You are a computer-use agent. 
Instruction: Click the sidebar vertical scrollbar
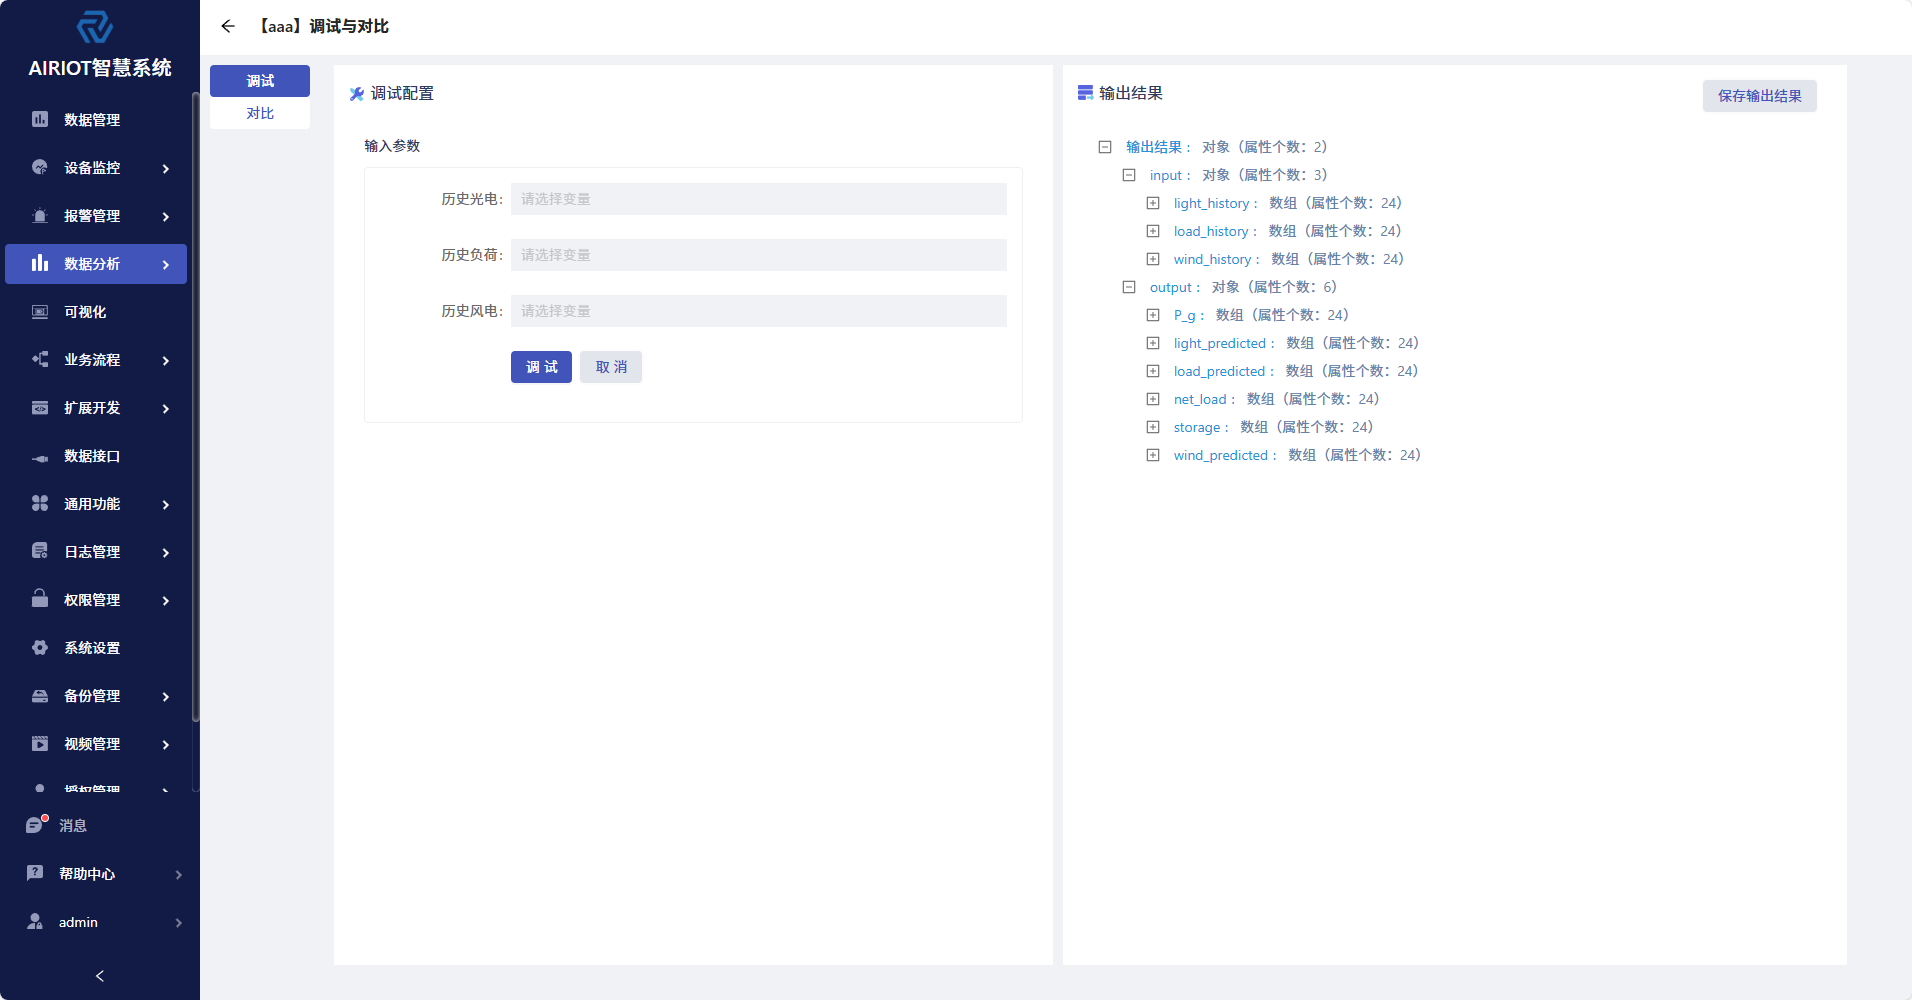[x=196, y=400]
